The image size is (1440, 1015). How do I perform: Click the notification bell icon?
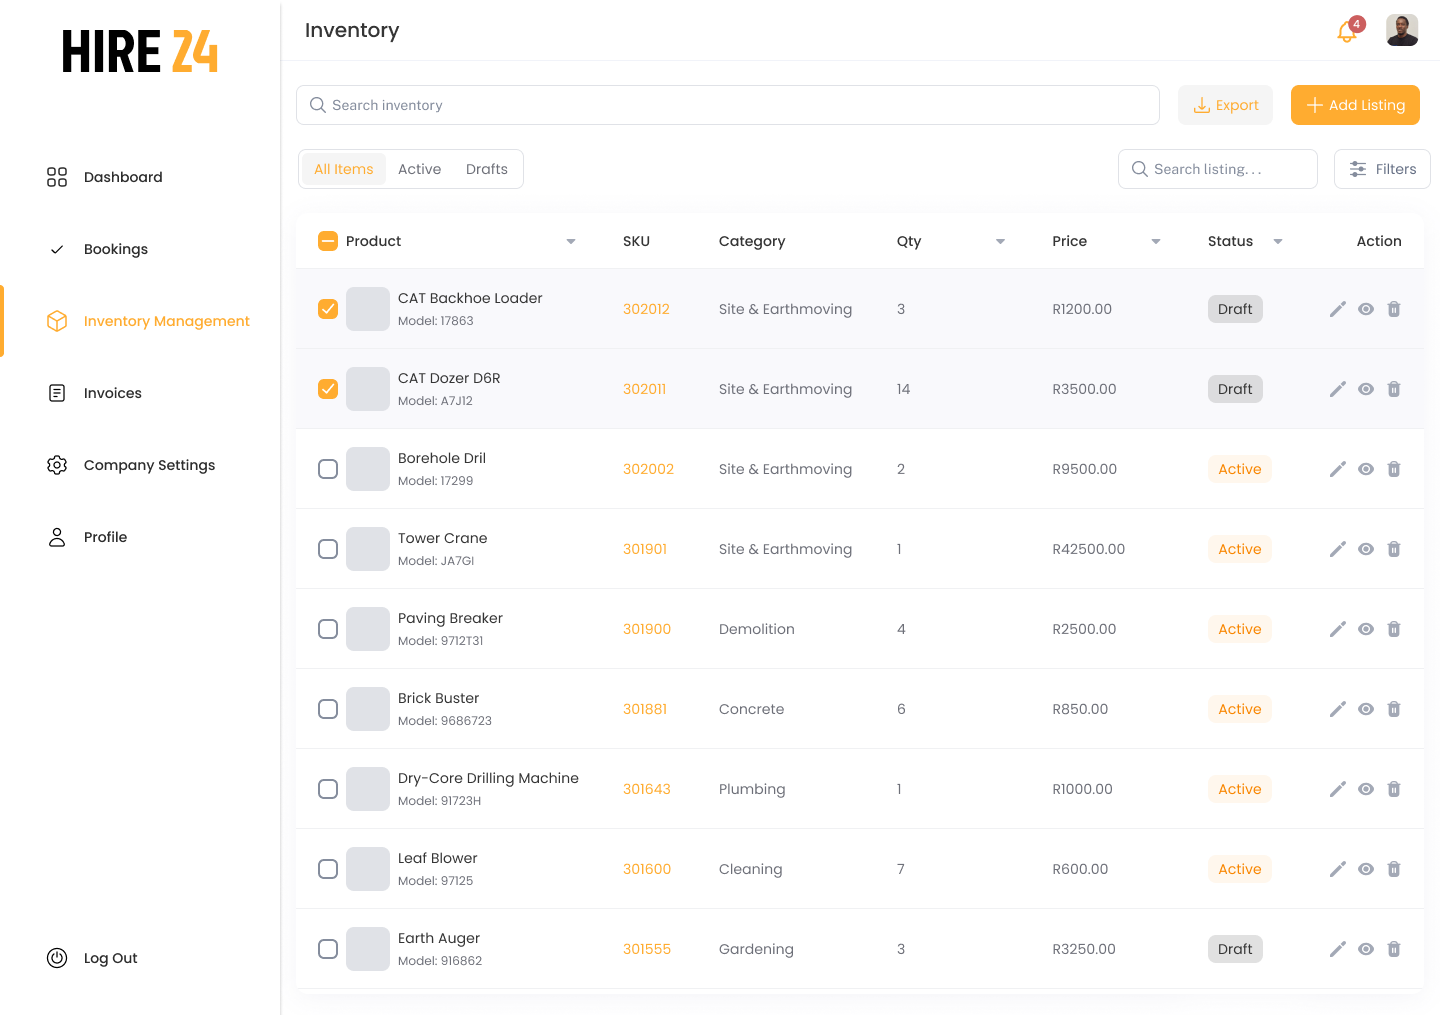[1347, 32]
